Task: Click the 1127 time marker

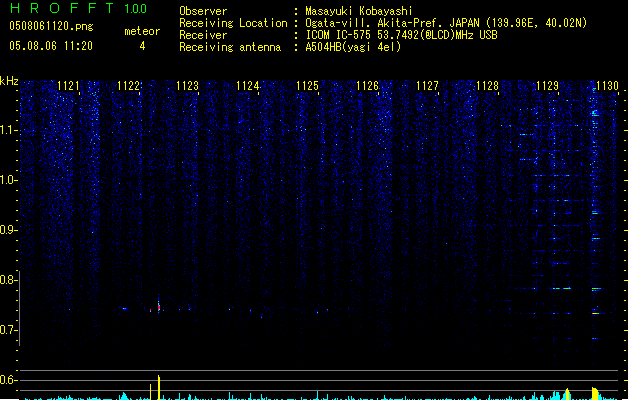Action: tap(427, 86)
